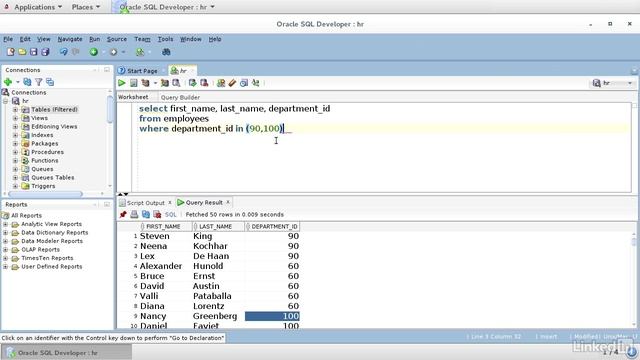The width and height of the screenshot is (640, 360).
Task: Close the Query Result tab
Action: (228, 202)
